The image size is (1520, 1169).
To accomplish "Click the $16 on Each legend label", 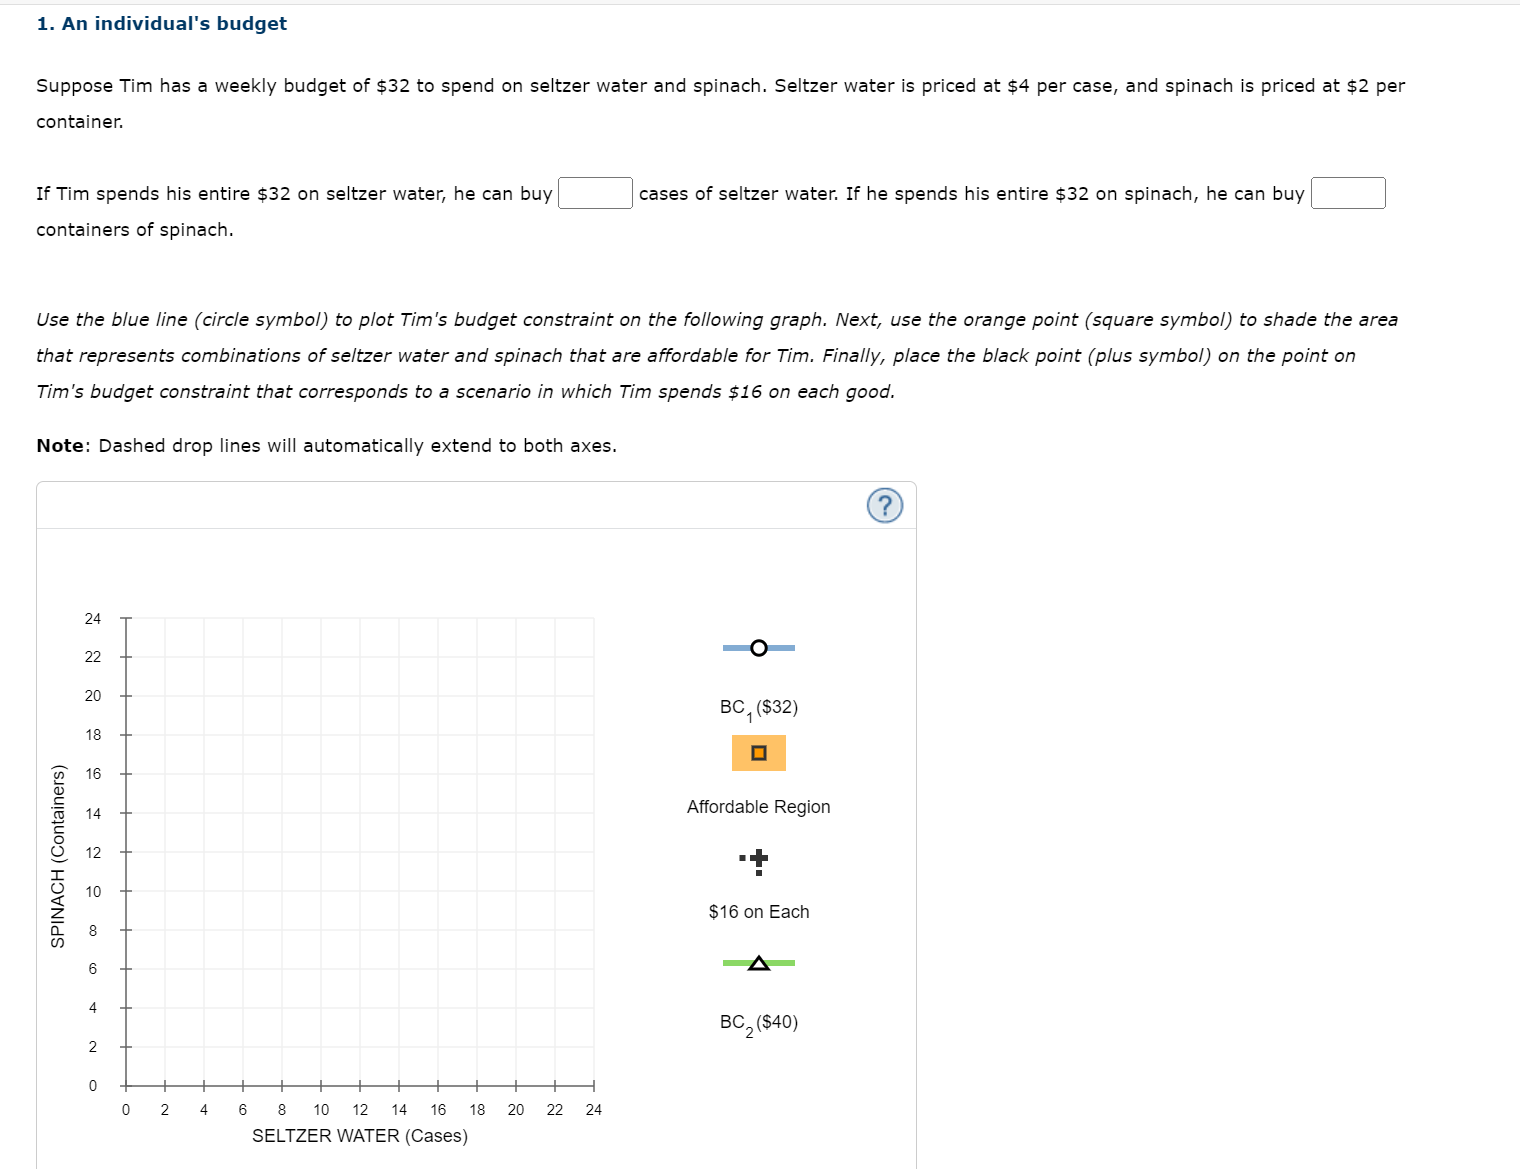I will [x=758, y=912].
